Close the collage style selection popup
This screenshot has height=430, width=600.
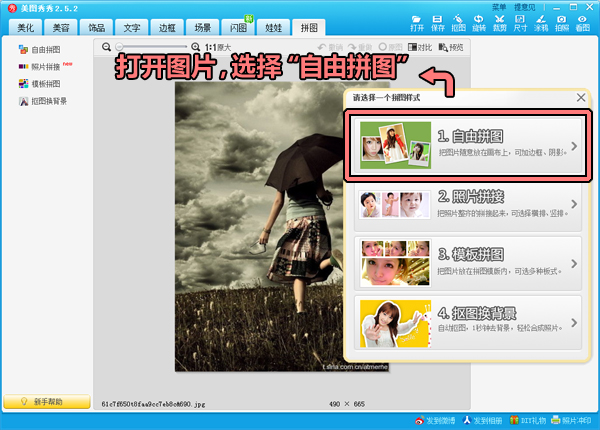coord(581,97)
